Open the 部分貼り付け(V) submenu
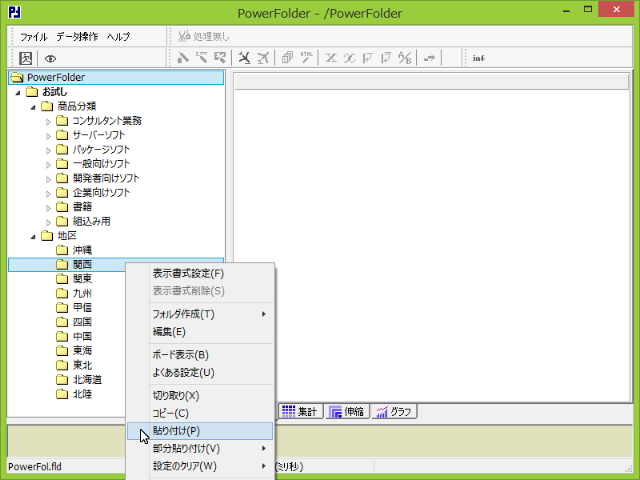This screenshot has width=640, height=480. point(200,449)
